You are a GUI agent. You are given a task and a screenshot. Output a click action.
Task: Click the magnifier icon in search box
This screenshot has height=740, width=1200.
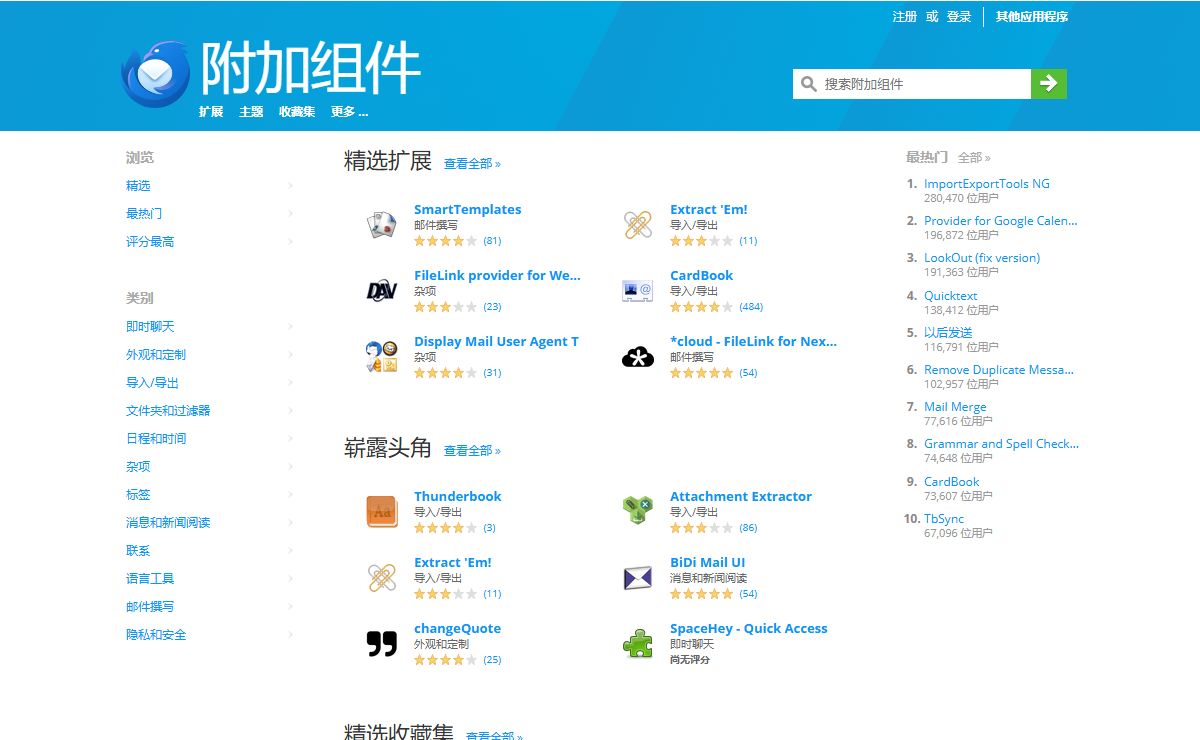pos(808,84)
